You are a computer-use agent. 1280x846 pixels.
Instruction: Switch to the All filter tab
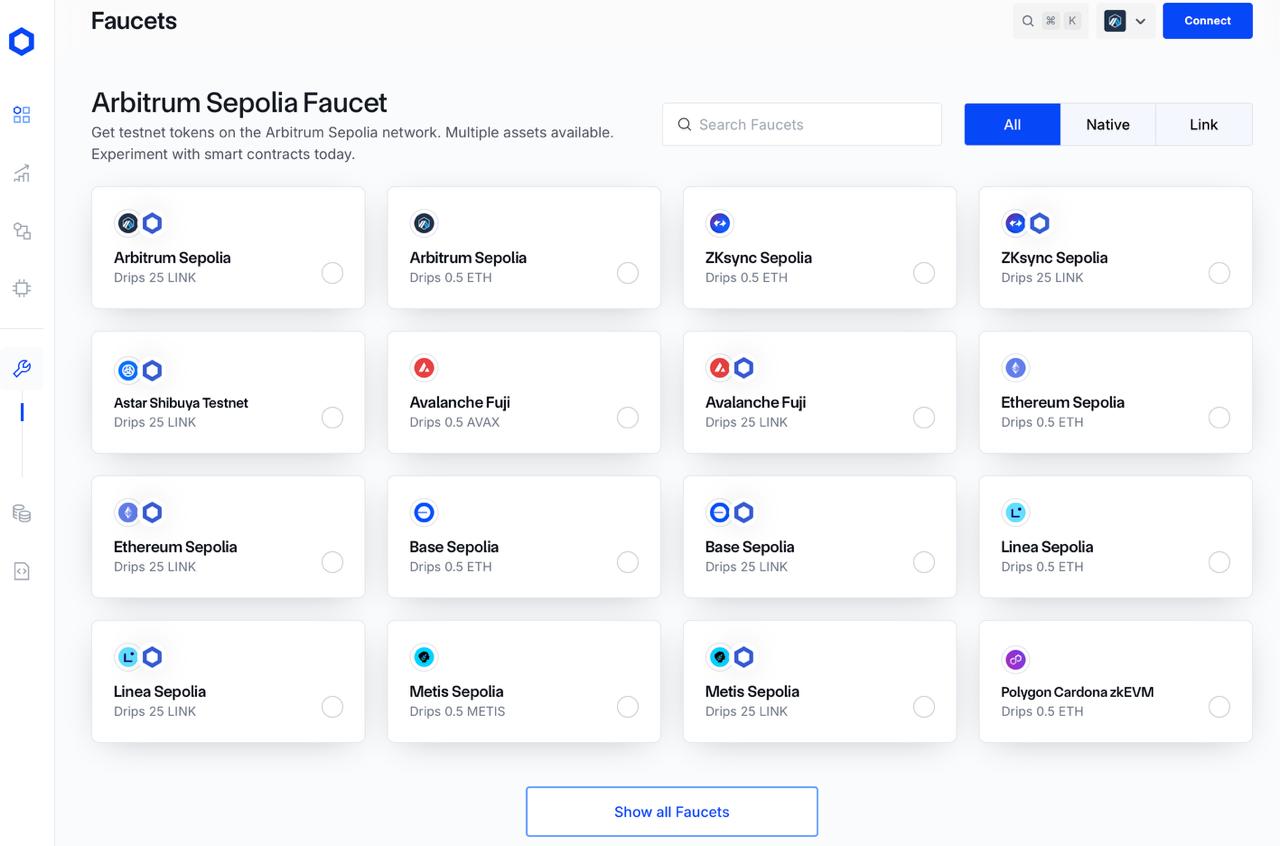click(x=1012, y=124)
